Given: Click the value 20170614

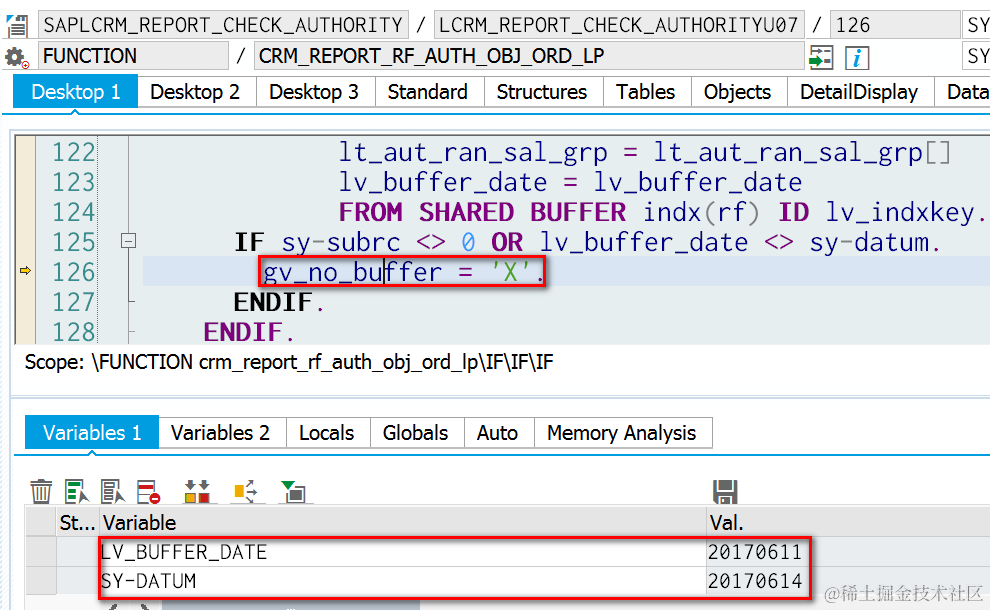Looking at the screenshot, I should click(x=754, y=581).
